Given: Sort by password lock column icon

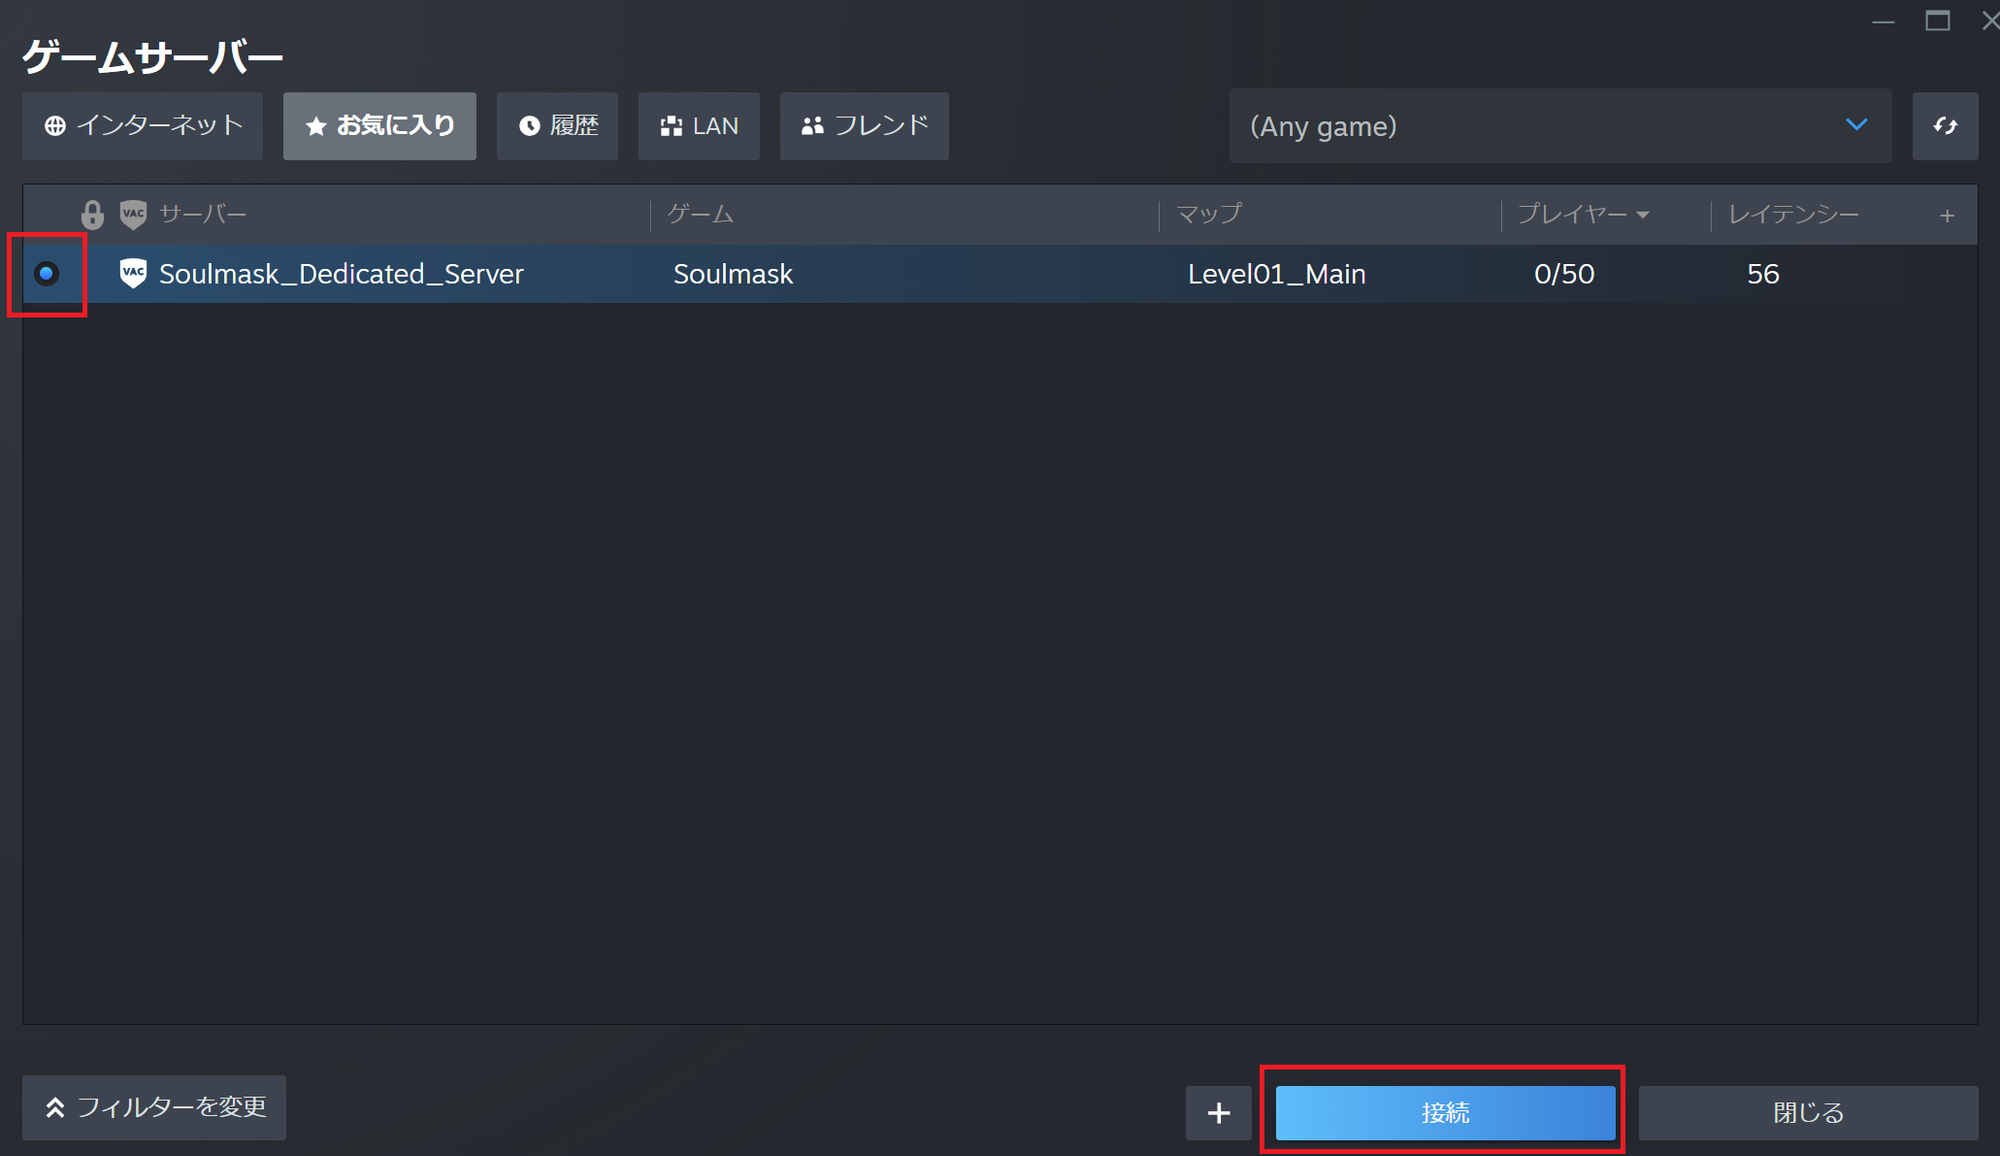Looking at the screenshot, I should click(x=92, y=214).
